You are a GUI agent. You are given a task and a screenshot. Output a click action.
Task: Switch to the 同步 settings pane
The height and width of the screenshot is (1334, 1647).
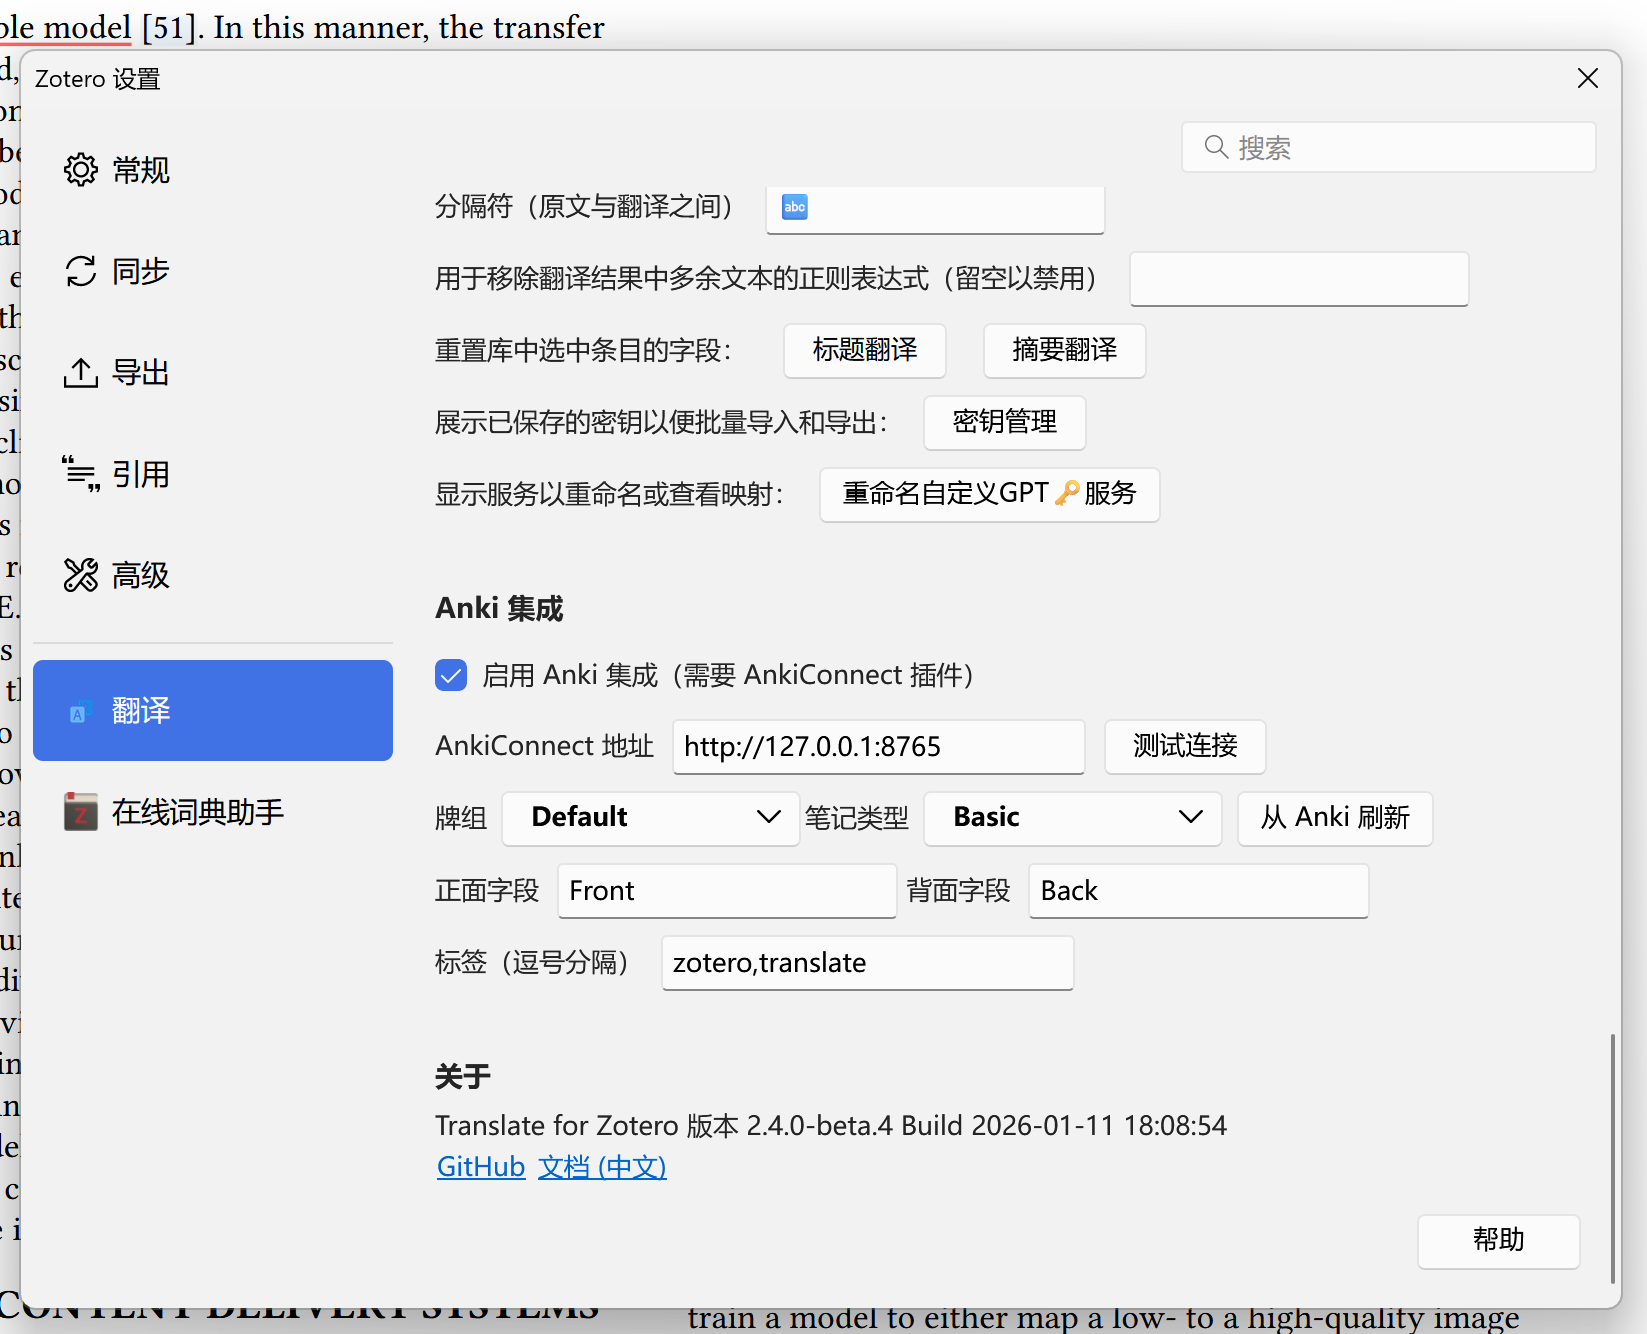pos(213,271)
